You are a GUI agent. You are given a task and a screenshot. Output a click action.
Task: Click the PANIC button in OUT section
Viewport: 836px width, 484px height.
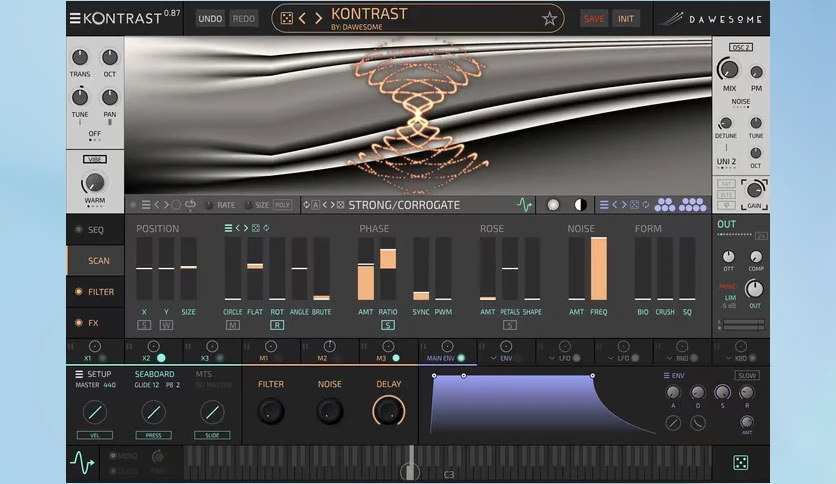[x=727, y=286]
